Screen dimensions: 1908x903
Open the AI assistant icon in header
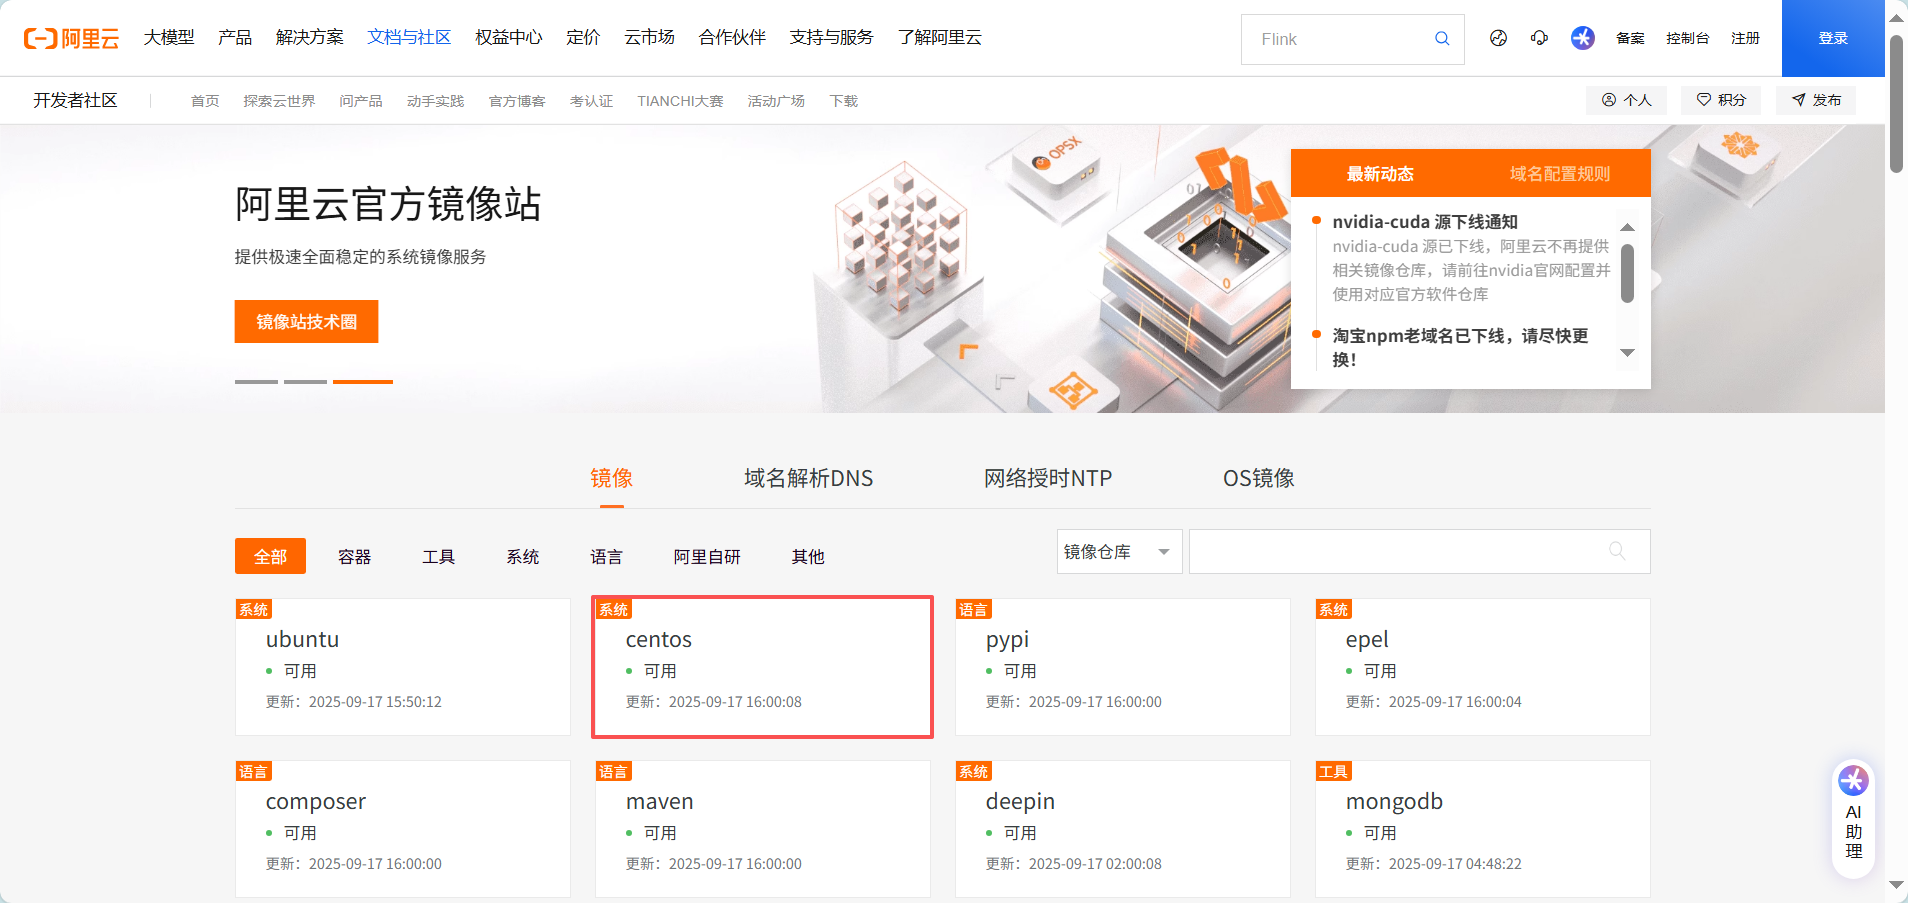(1582, 38)
